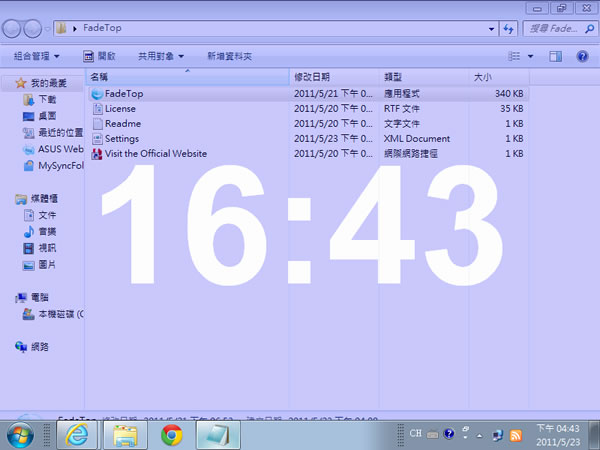Screen dimensions: 600x450
Task: Select the License RTF file
Action: pos(120,109)
